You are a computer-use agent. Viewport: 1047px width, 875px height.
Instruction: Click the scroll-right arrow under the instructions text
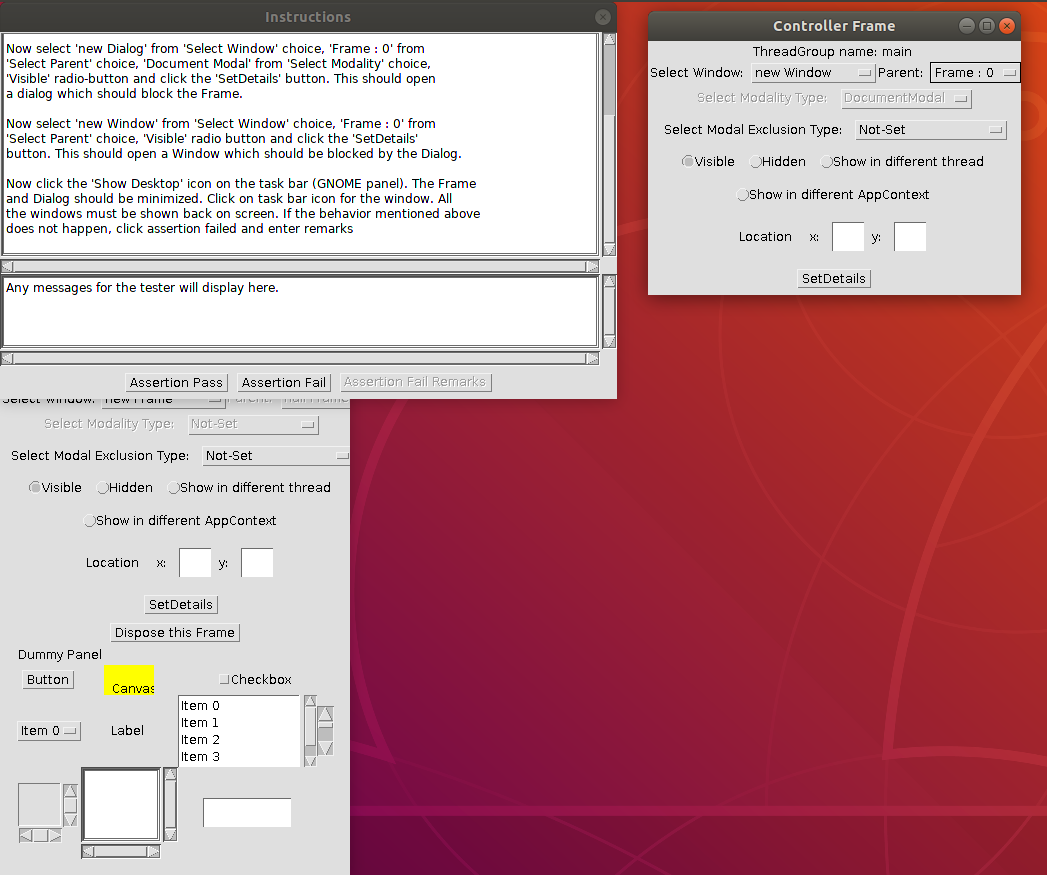pyautogui.click(x=592, y=267)
